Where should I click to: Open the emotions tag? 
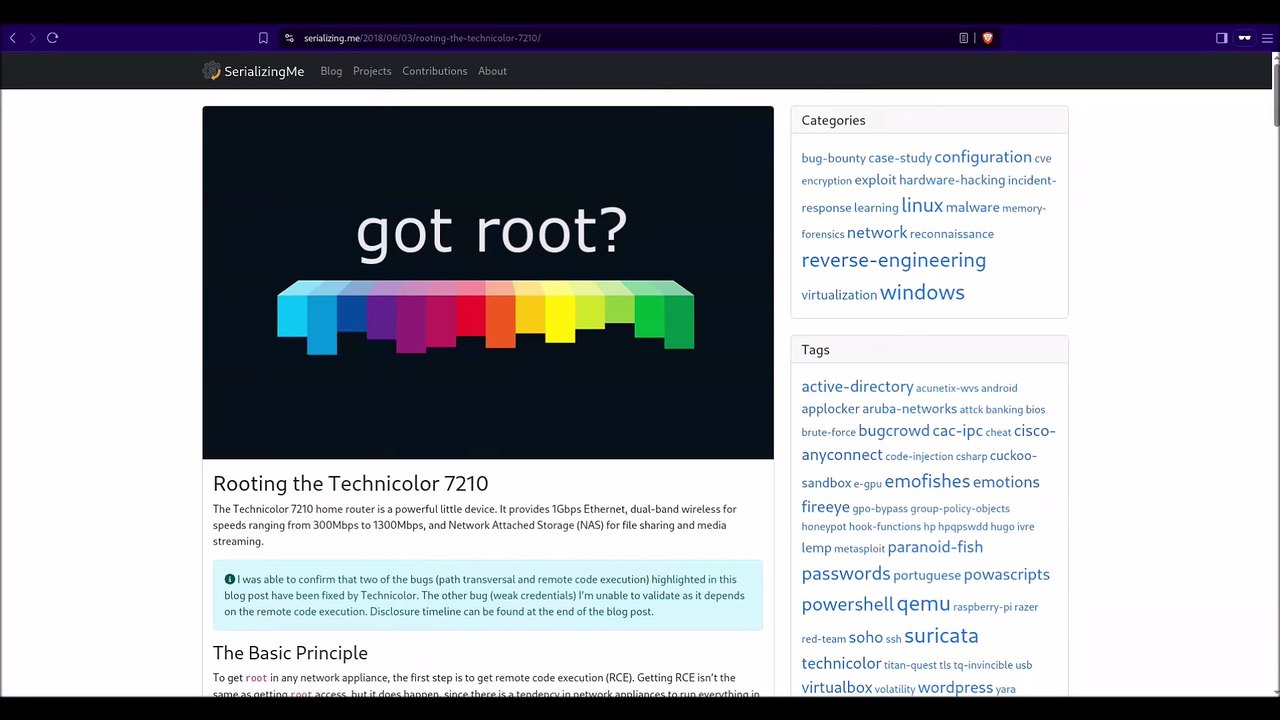pos(1006,482)
